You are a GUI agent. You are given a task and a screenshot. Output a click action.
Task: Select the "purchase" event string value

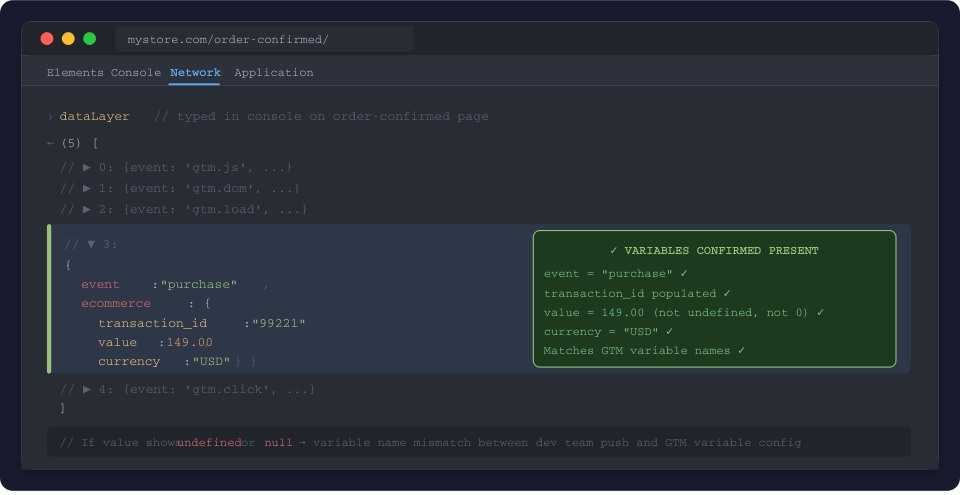[198, 285]
